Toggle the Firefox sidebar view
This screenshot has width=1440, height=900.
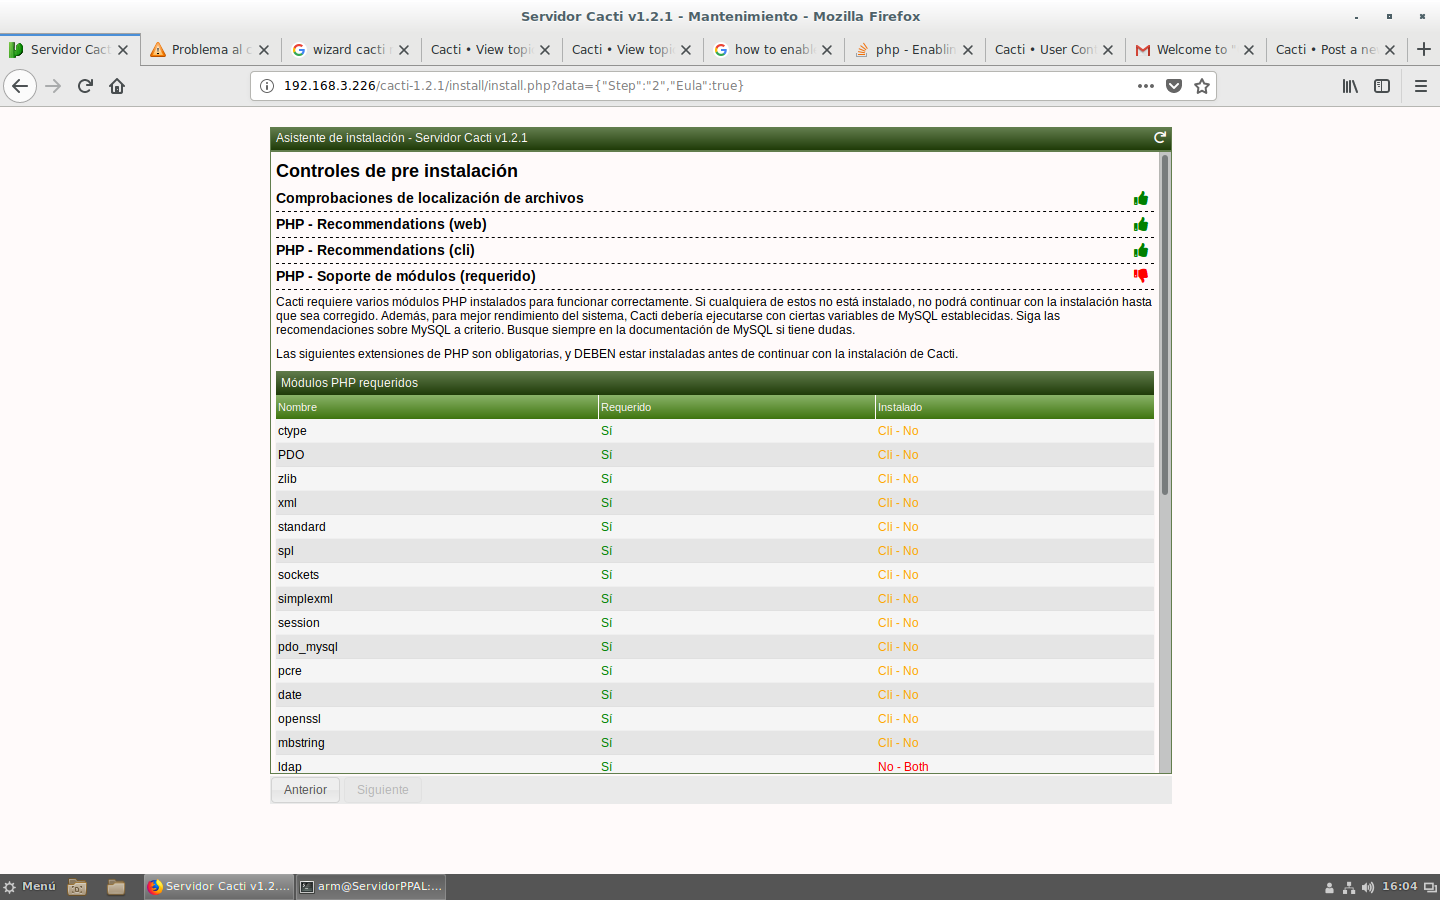[1382, 86]
